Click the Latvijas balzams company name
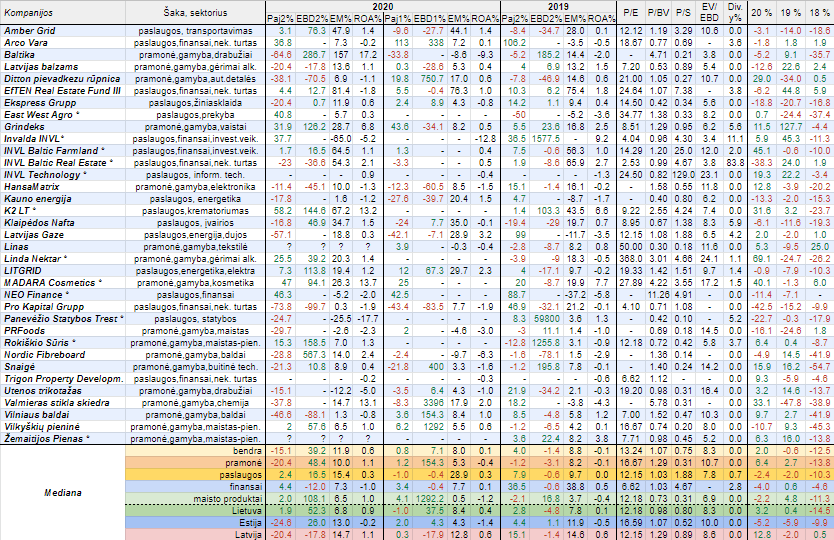The width and height of the screenshot is (834, 540). pos(41,67)
